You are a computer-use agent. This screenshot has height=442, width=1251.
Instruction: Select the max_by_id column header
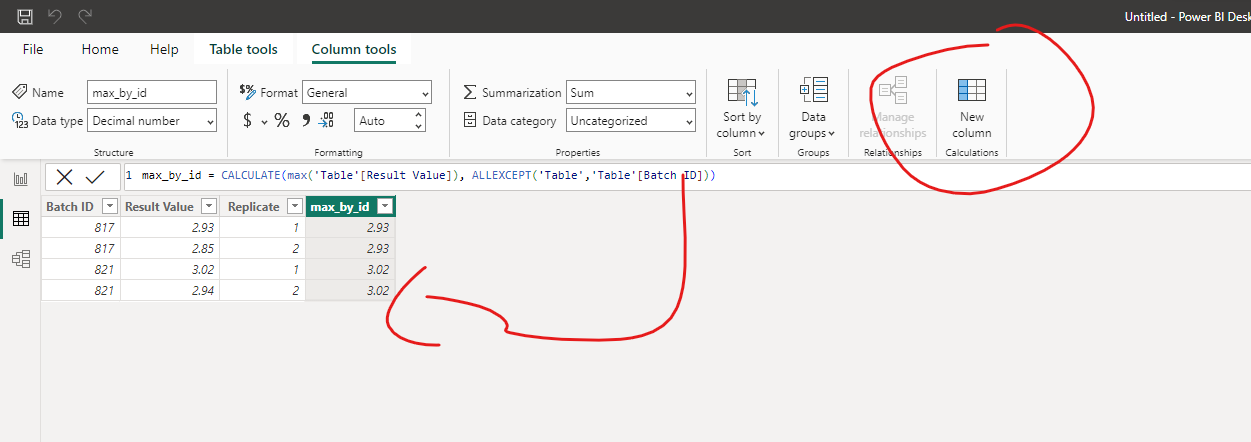point(351,206)
